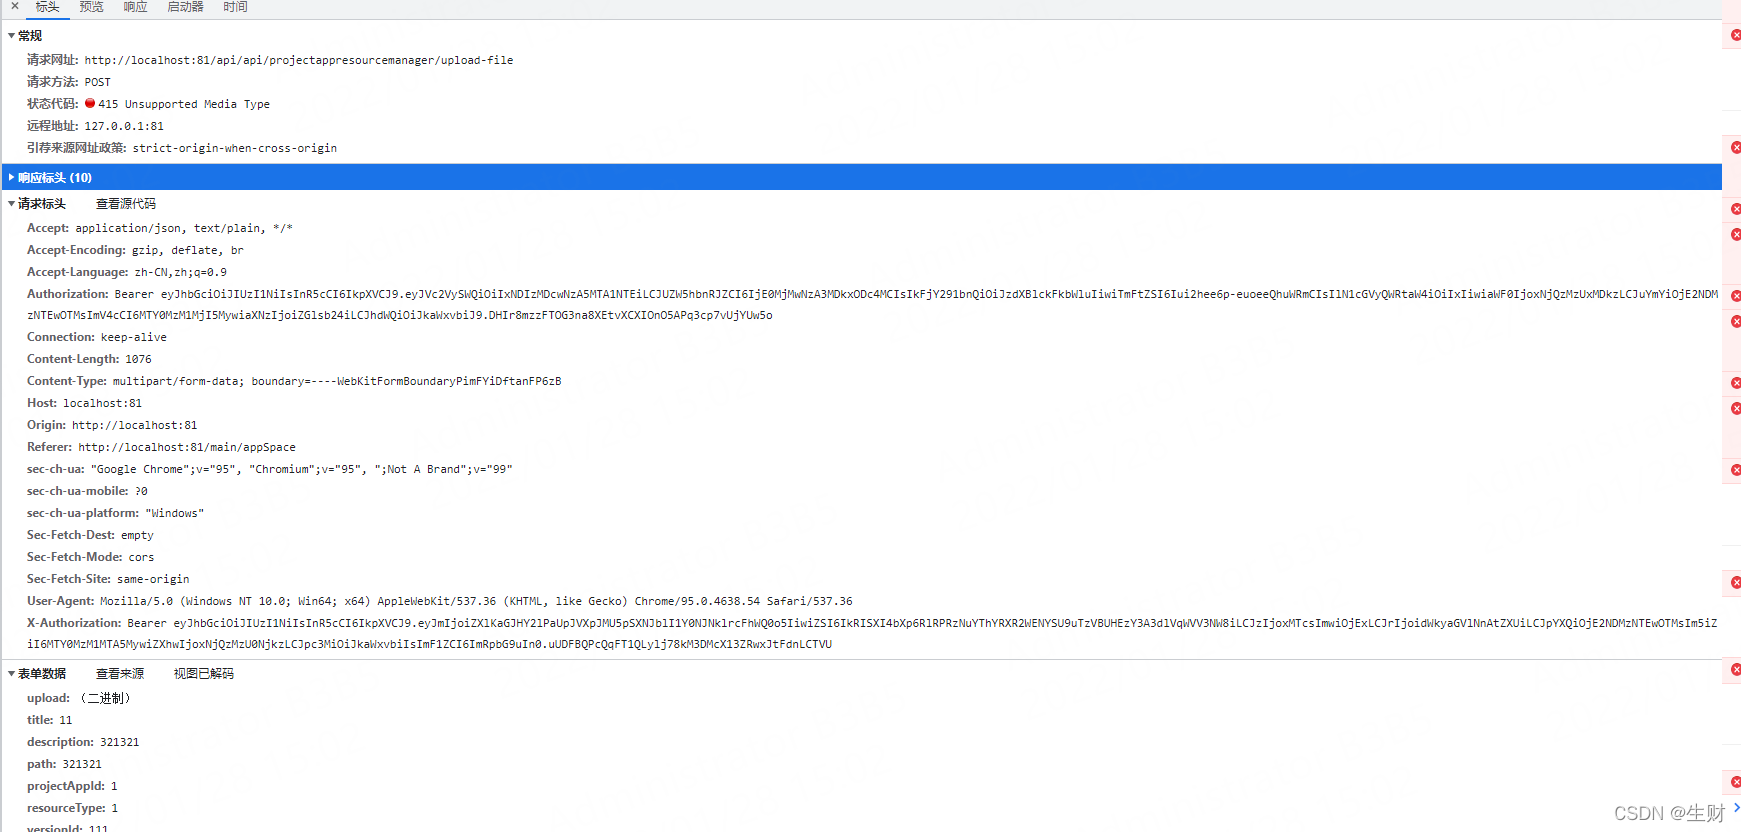This screenshot has height=832, width=1741.
Task: Select path: 321321 form field
Action: click(x=64, y=764)
